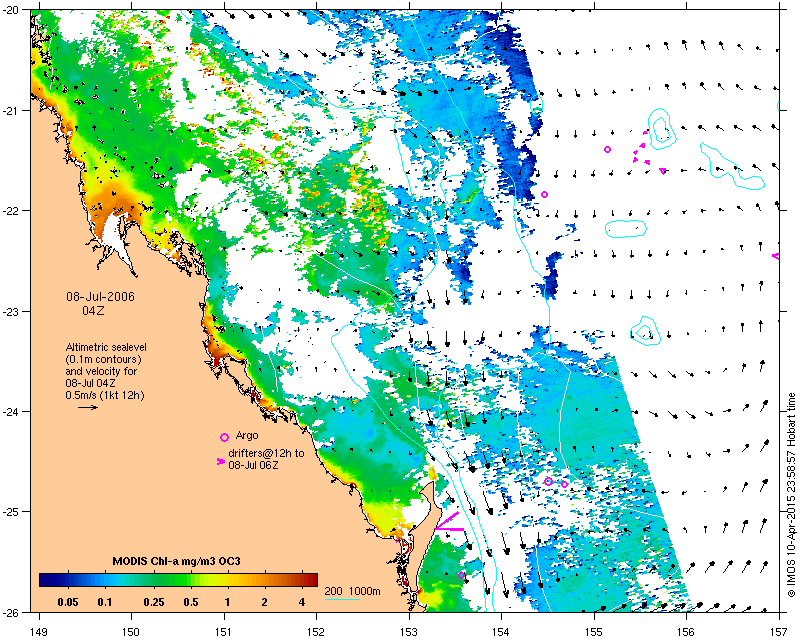Click the Argo legend circle marker
800x640 pixels.
[224, 437]
